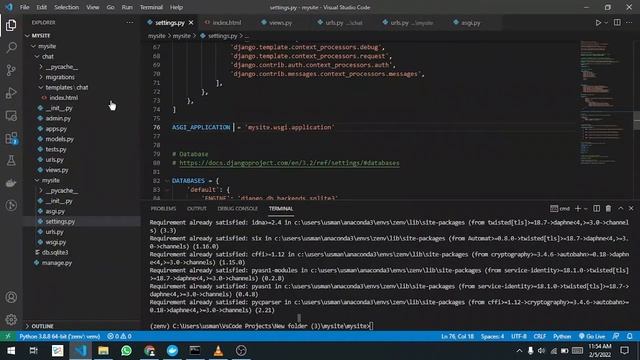Open the File menu
Viewport: 640px width, 360px height.
[24, 7]
